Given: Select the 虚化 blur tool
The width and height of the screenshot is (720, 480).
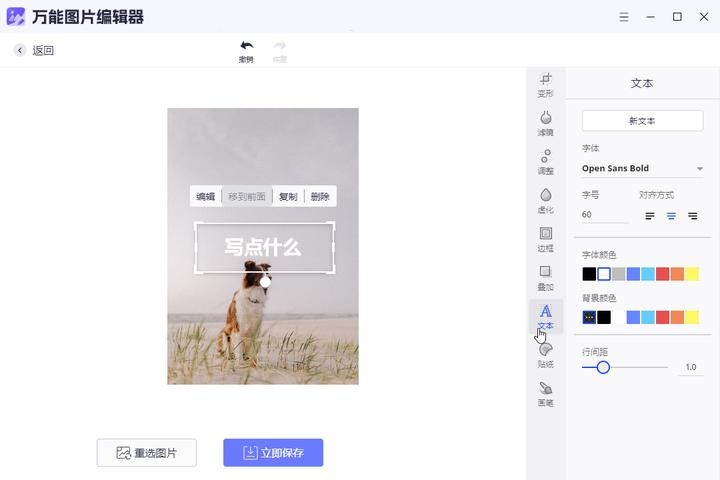Looking at the screenshot, I should pos(545,200).
